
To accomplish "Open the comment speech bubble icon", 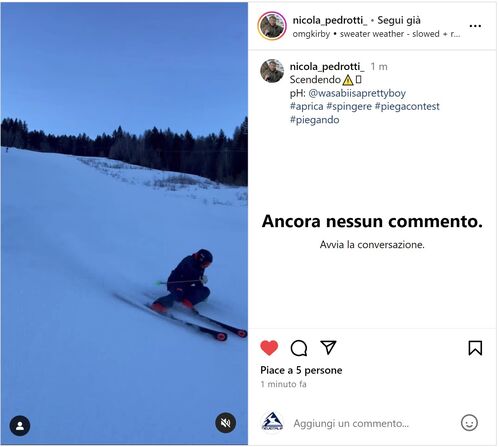I will coord(299,348).
